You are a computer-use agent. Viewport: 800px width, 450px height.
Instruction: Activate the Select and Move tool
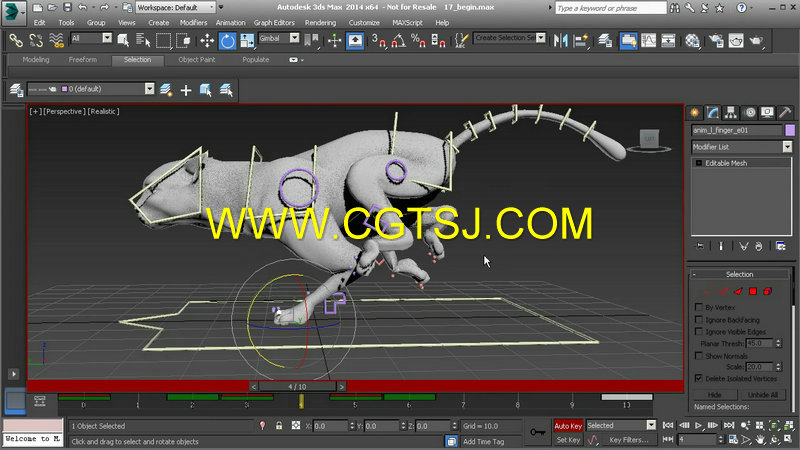(x=207, y=40)
